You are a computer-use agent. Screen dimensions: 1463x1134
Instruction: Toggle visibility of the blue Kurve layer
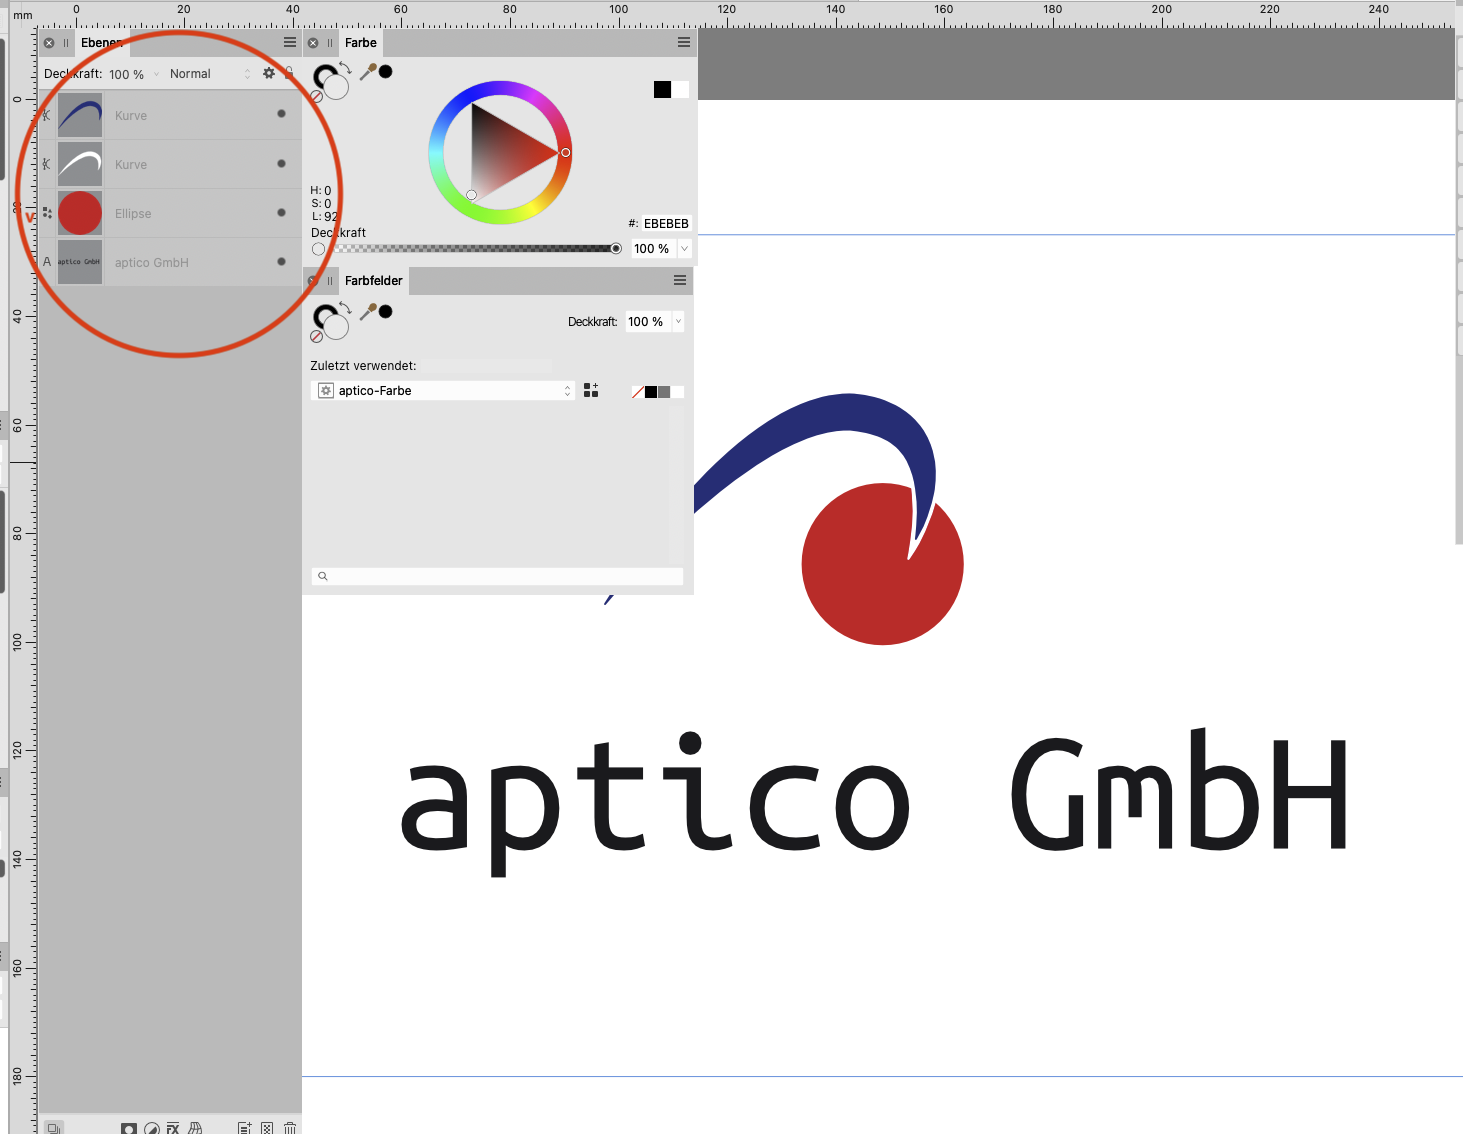tap(281, 114)
